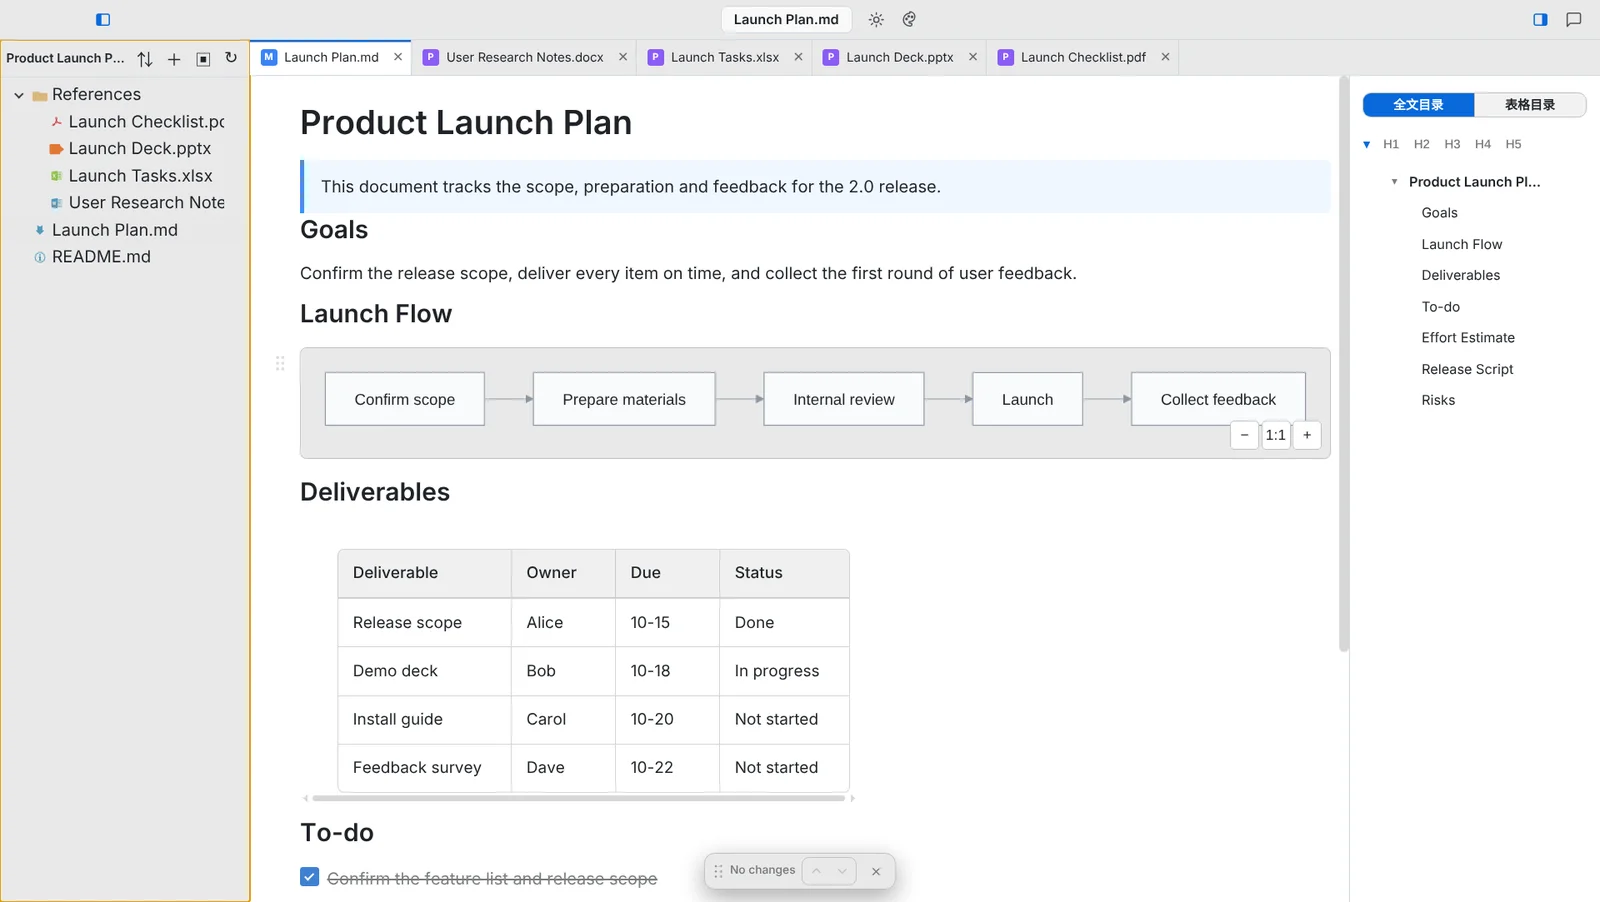Click the 'Internal review' flow box
This screenshot has width=1600, height=902.
(844, 399)
